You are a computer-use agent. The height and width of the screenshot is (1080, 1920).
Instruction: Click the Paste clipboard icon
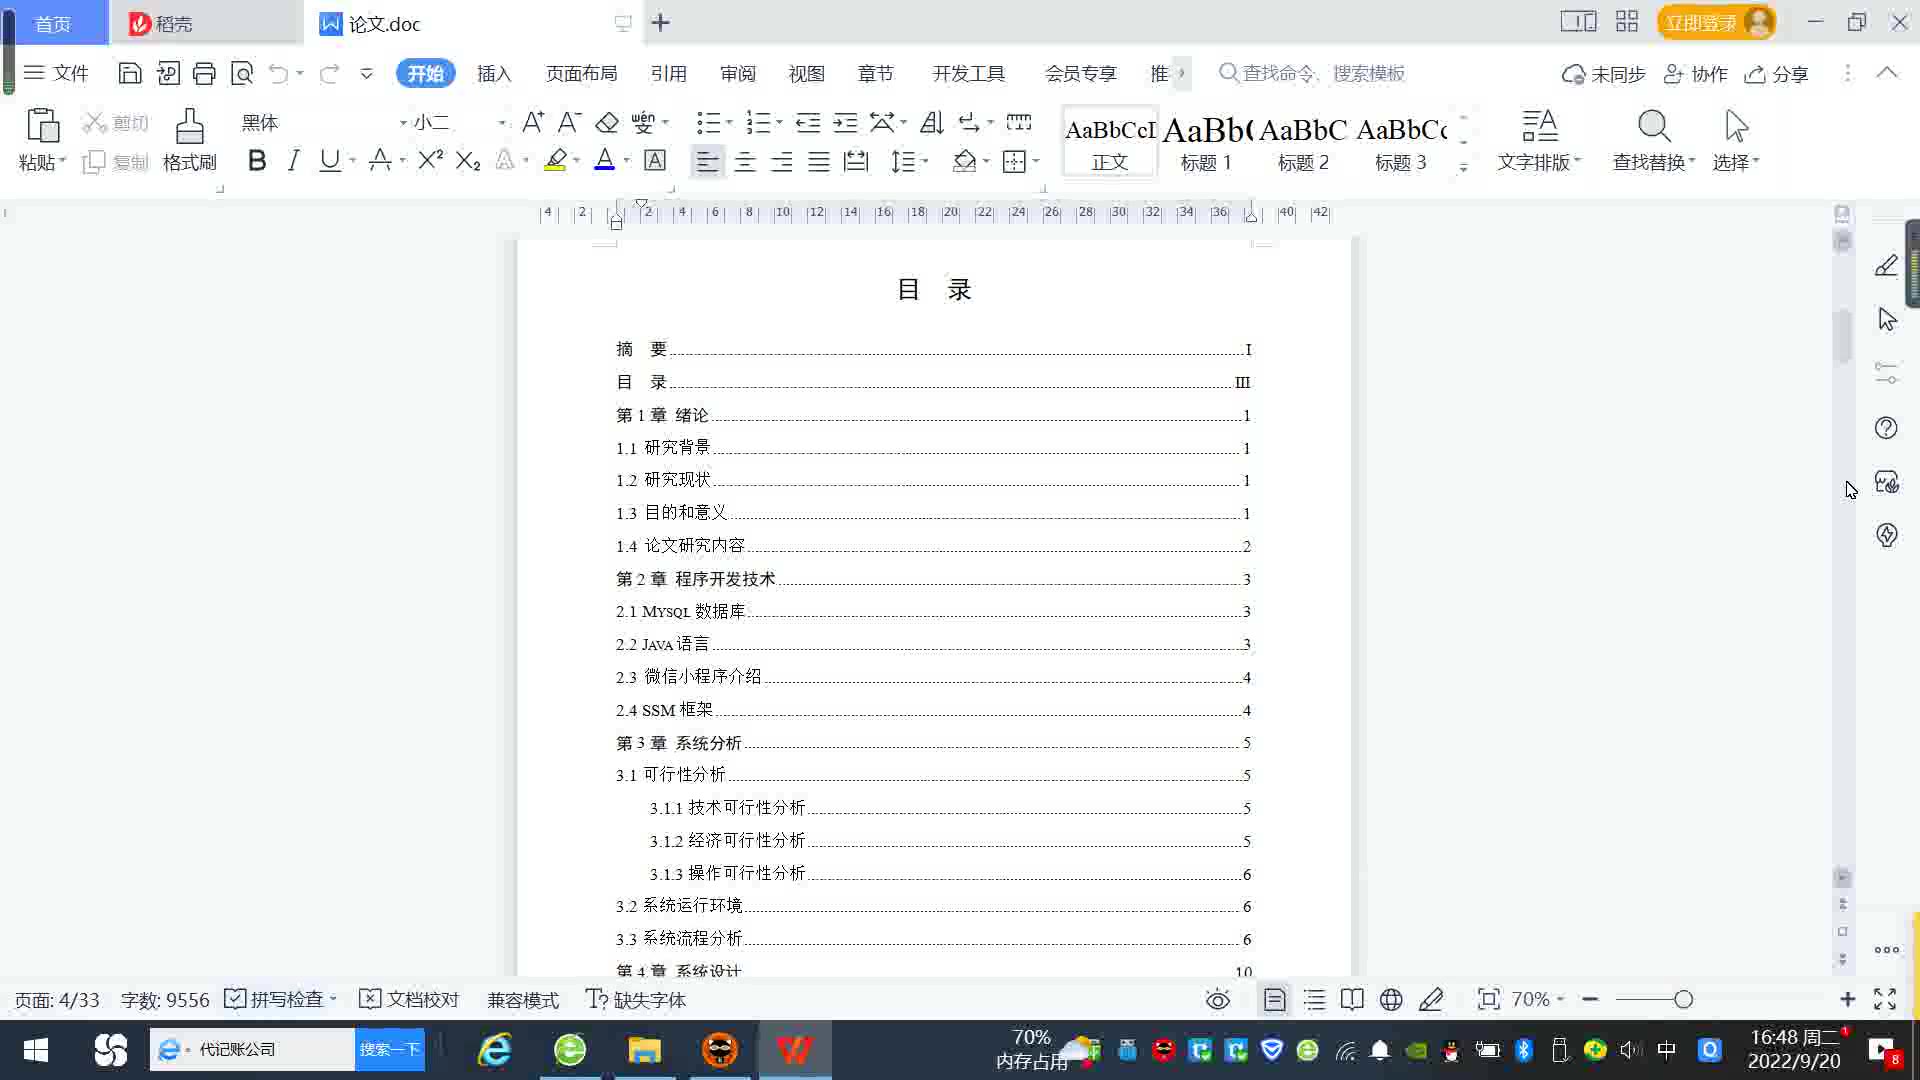coord(42,126)
